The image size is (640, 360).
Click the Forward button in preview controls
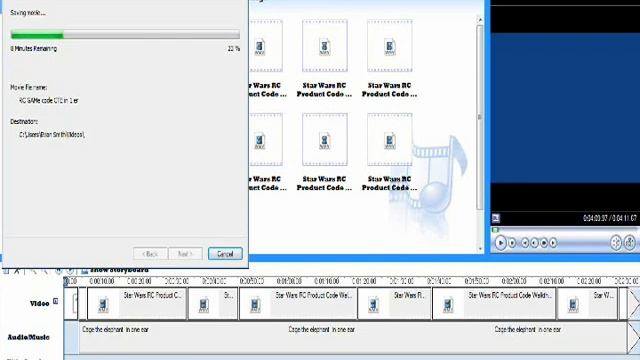coord(553,243)
